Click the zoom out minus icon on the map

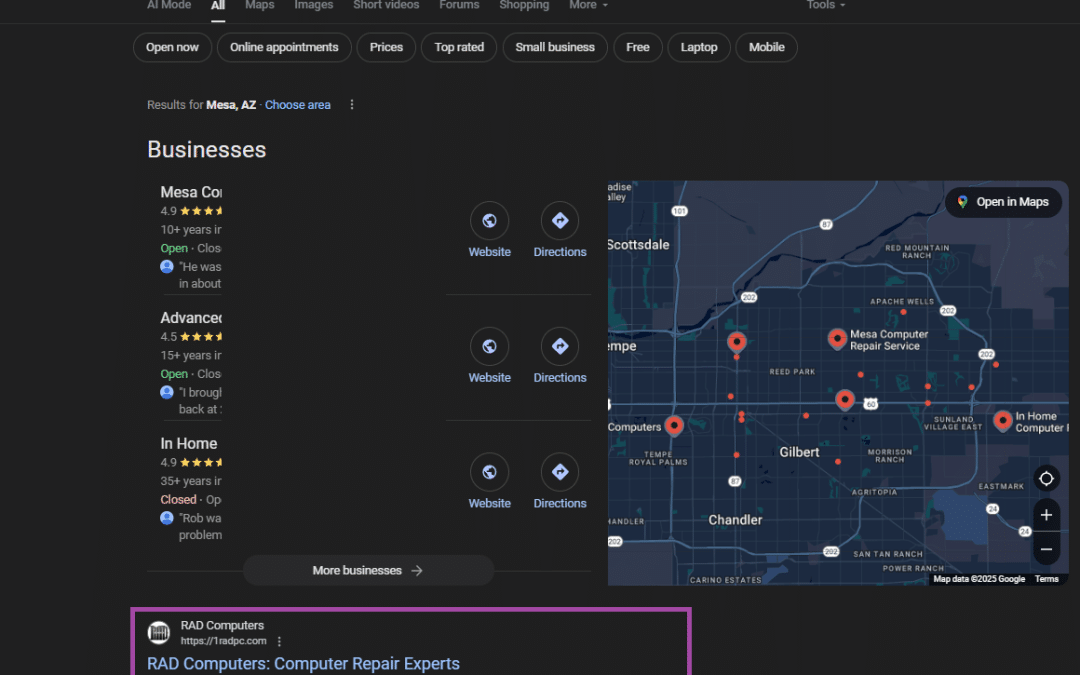click(x=1046, y=548)
